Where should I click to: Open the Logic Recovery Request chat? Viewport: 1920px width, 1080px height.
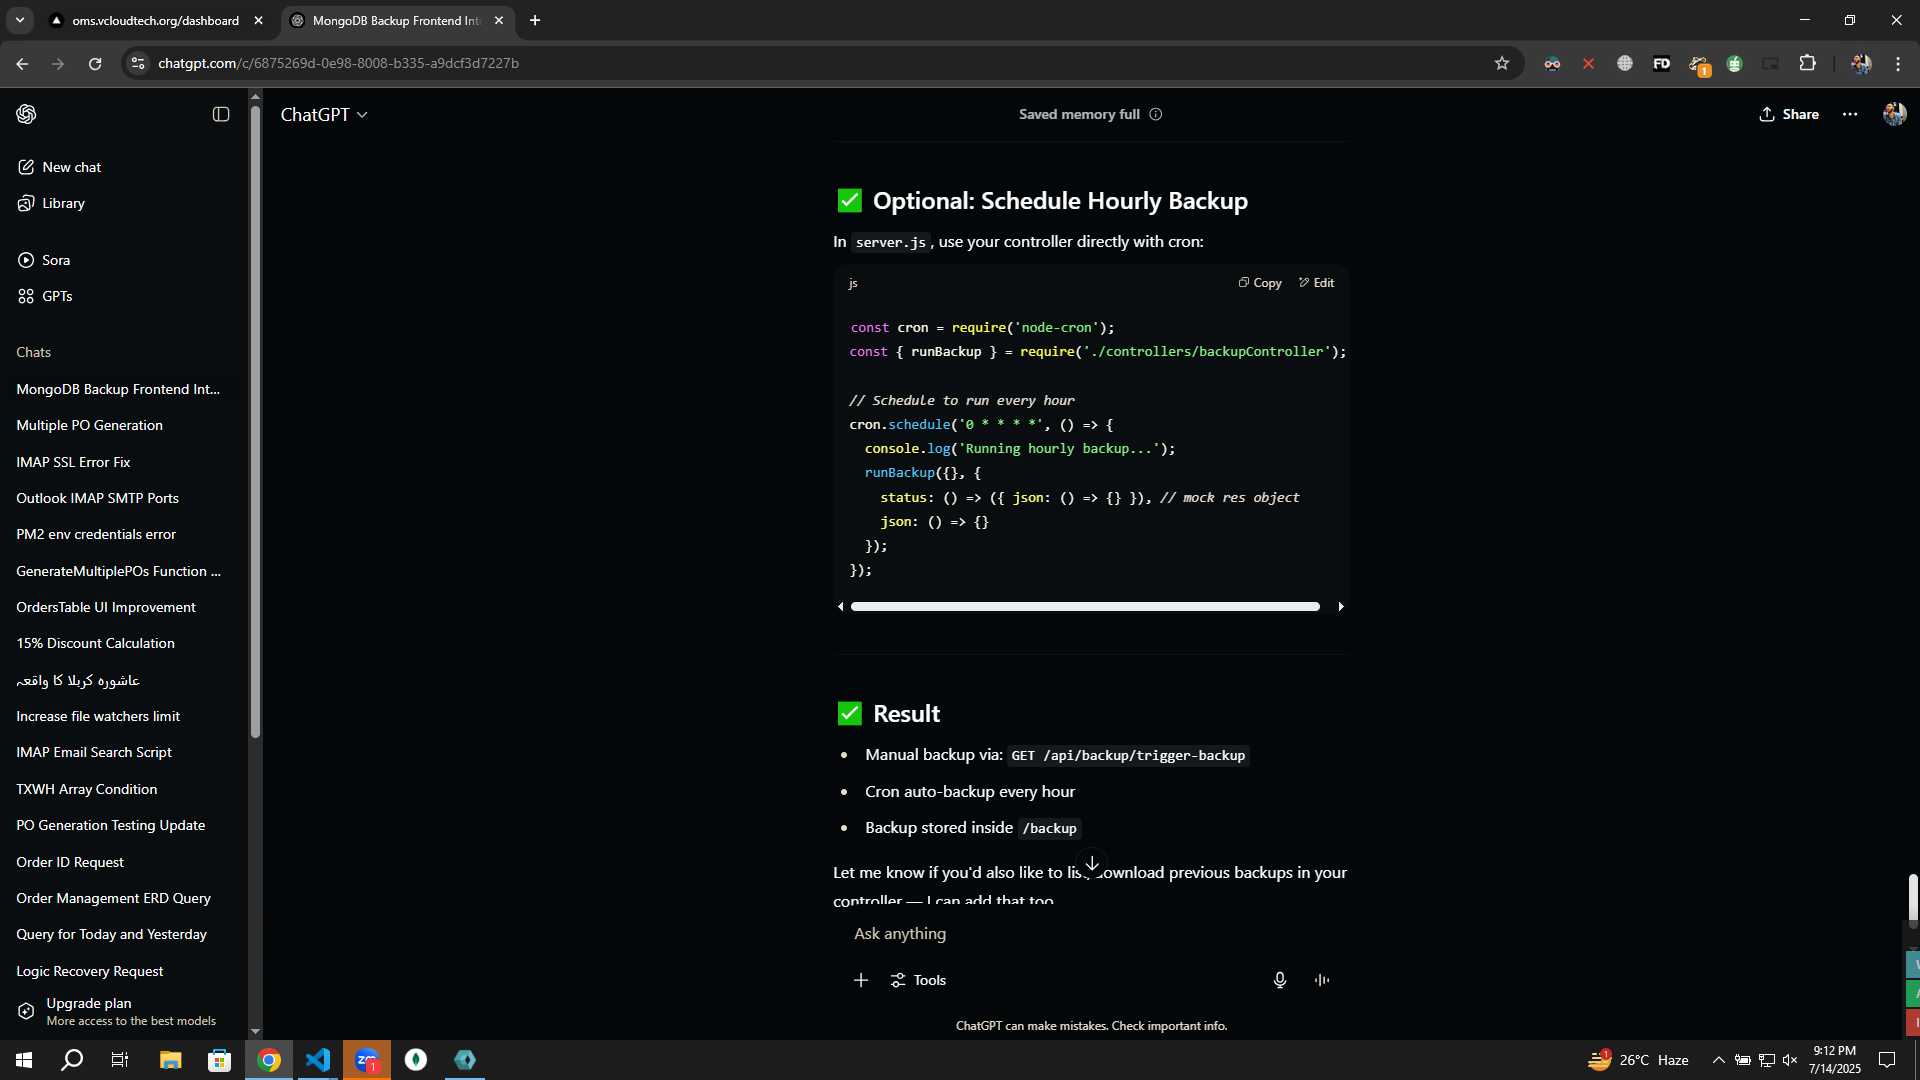pos(90,971)
